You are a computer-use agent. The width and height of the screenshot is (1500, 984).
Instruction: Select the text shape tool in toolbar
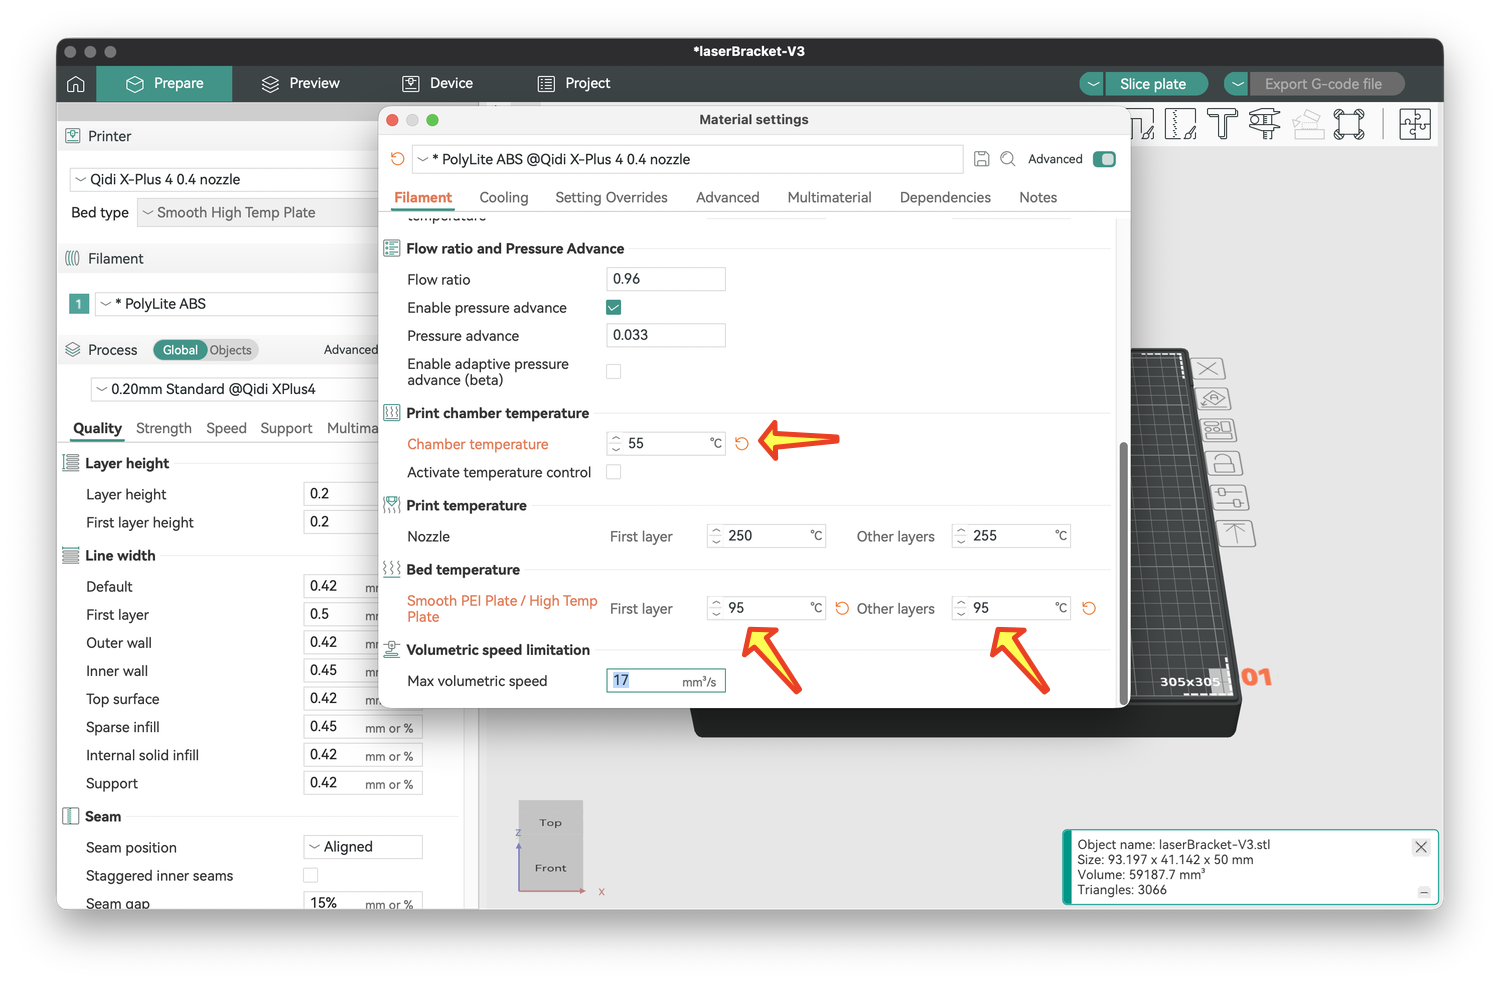coord(1222,124)
